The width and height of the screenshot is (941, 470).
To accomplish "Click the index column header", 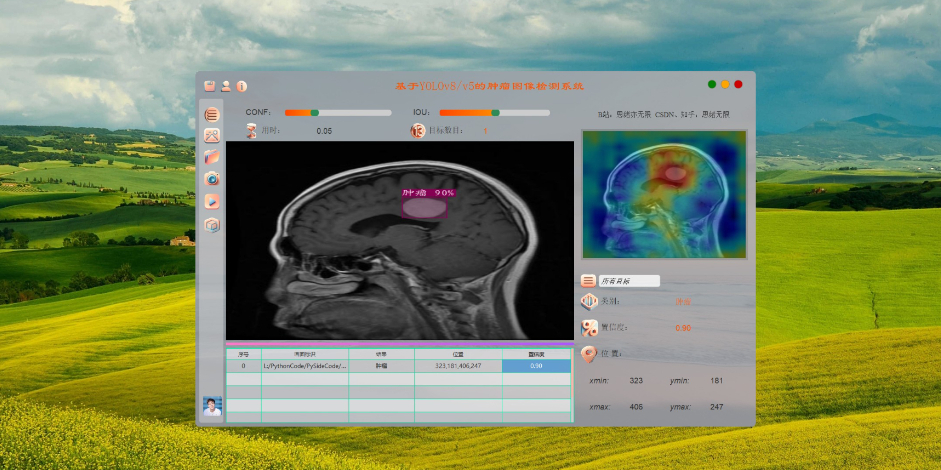I will click(243, 354).
